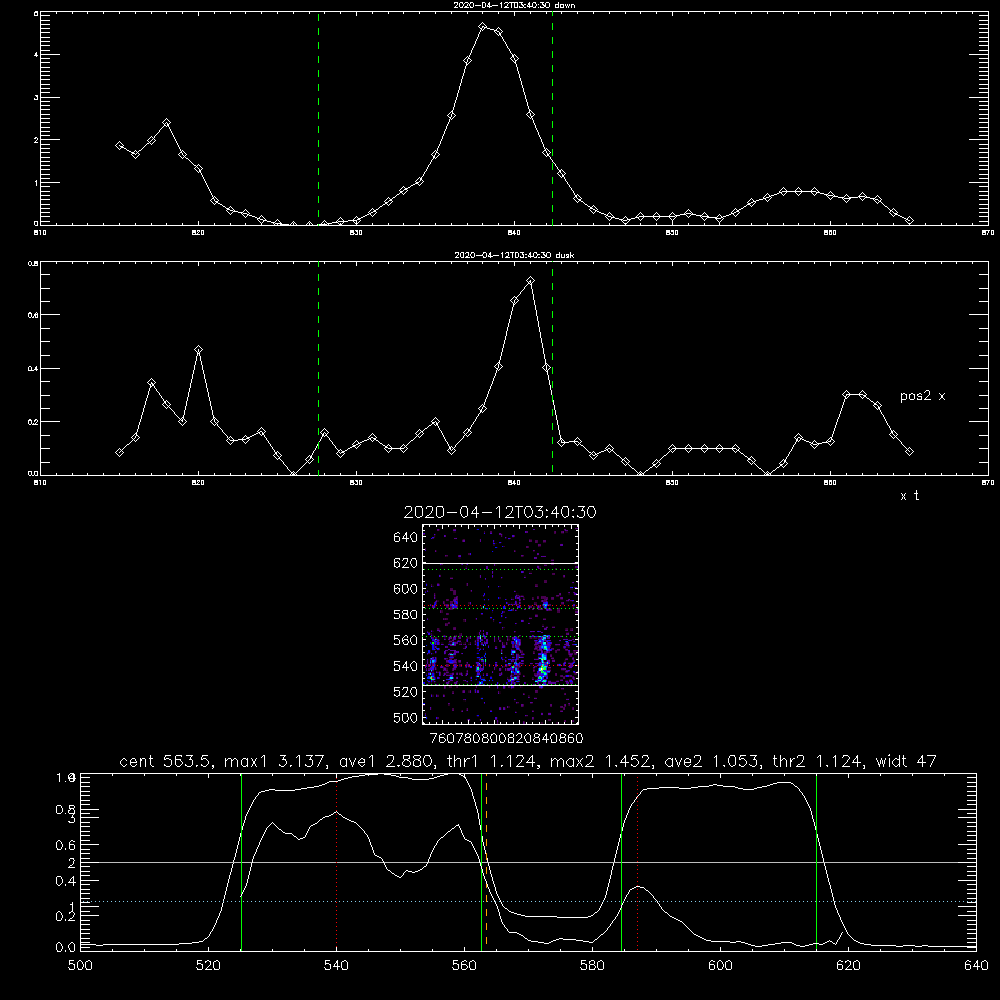
Task: Click the y-axis label "580" beside the spectrogram image
Action: click(x=406, y=615)
